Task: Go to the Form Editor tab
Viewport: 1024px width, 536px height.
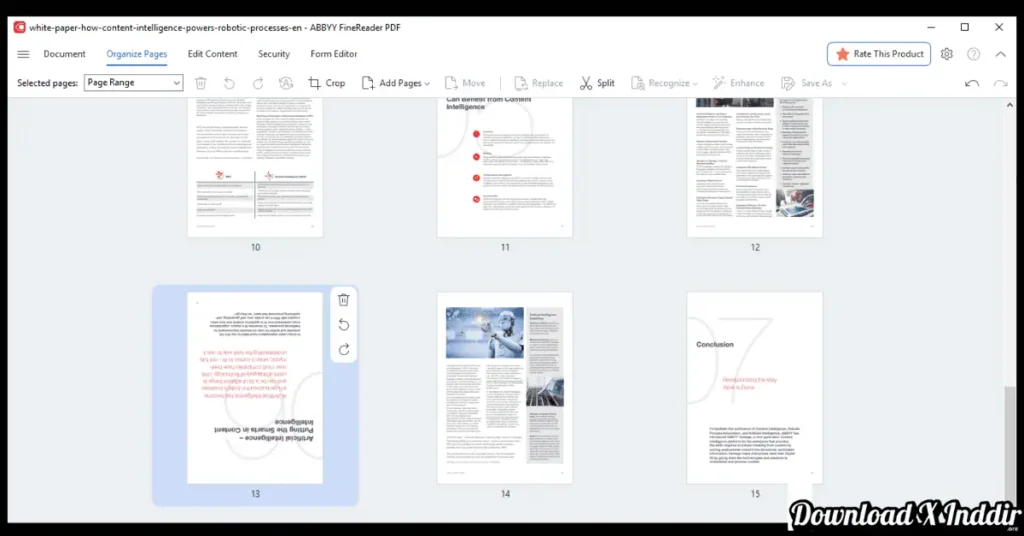Action: click(x=334, y=54)
